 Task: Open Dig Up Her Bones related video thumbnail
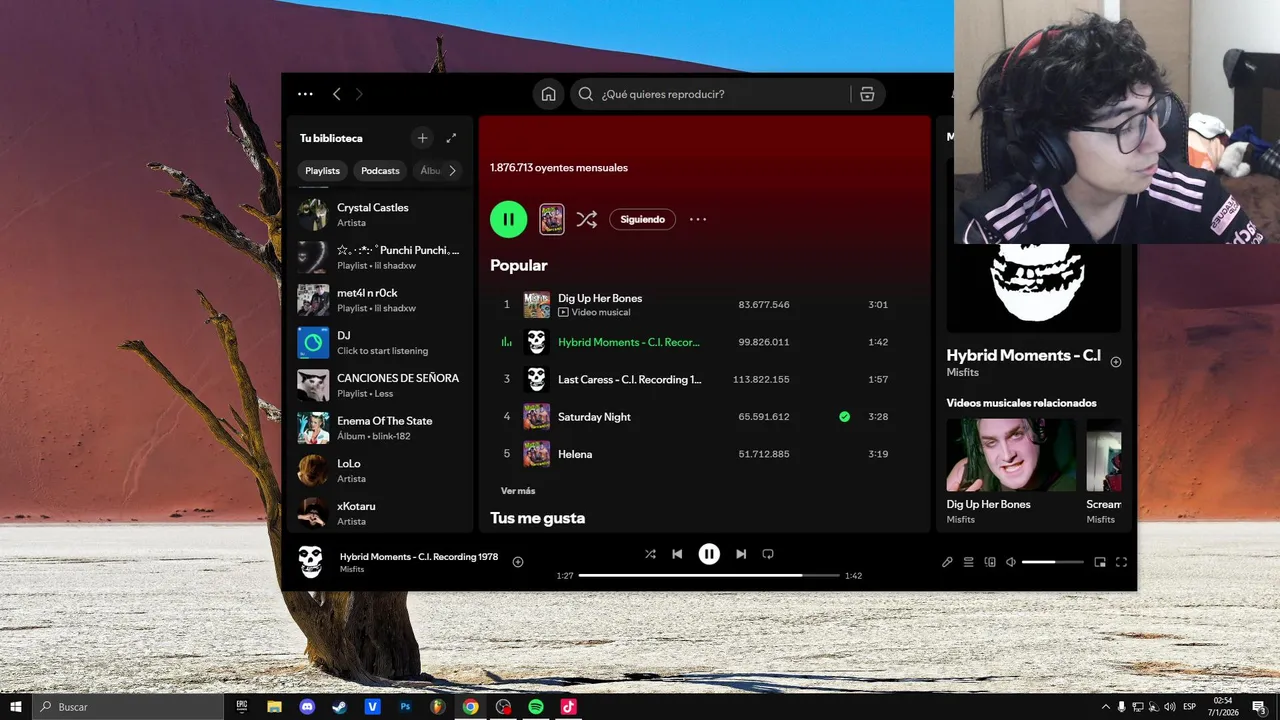click(1011, 455)
